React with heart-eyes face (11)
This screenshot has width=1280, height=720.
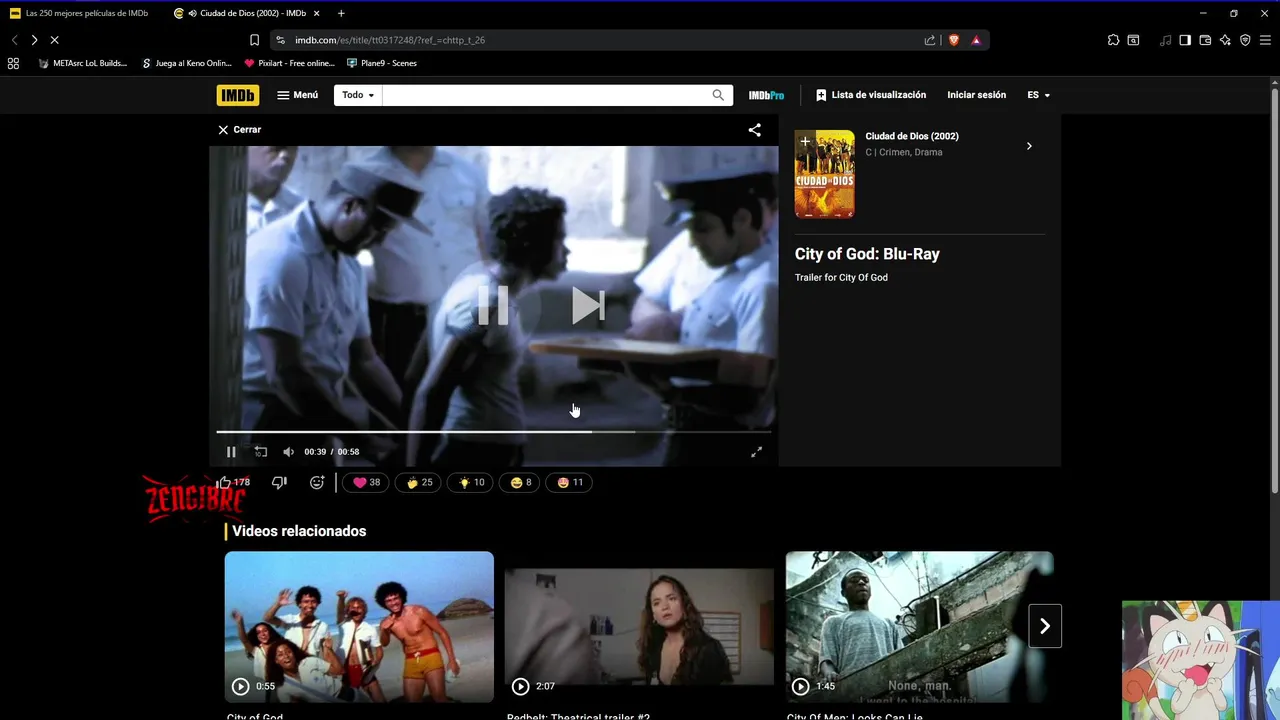click(x=570, y=482)
